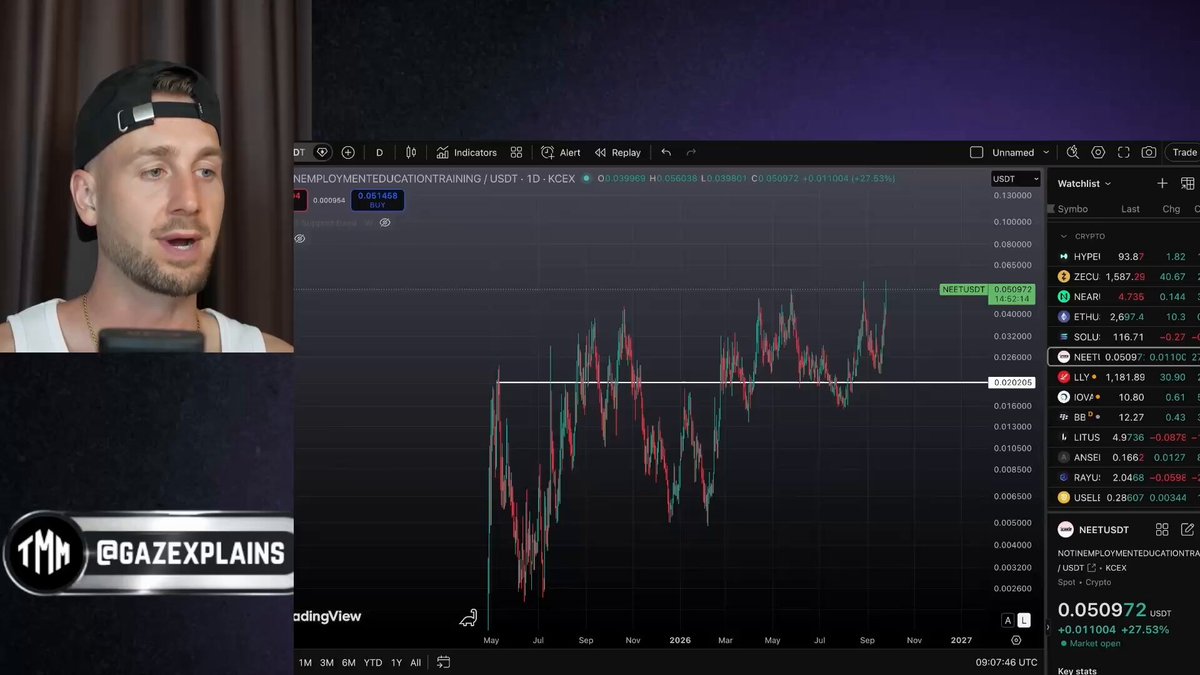Toggle the lower eye visibility icon on chart
Screen dimensions: 1200x675
(300, 239)
